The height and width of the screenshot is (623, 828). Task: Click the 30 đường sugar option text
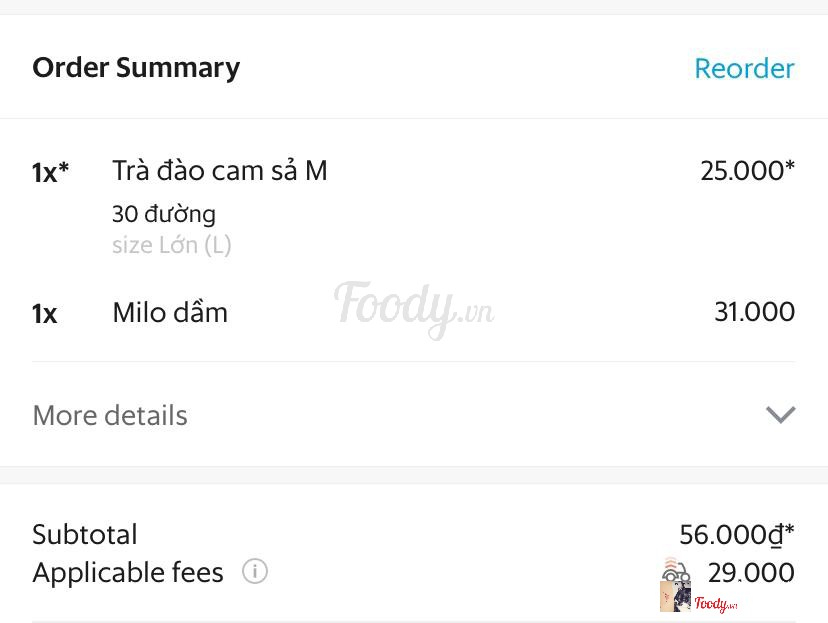(x=164, y=214)
